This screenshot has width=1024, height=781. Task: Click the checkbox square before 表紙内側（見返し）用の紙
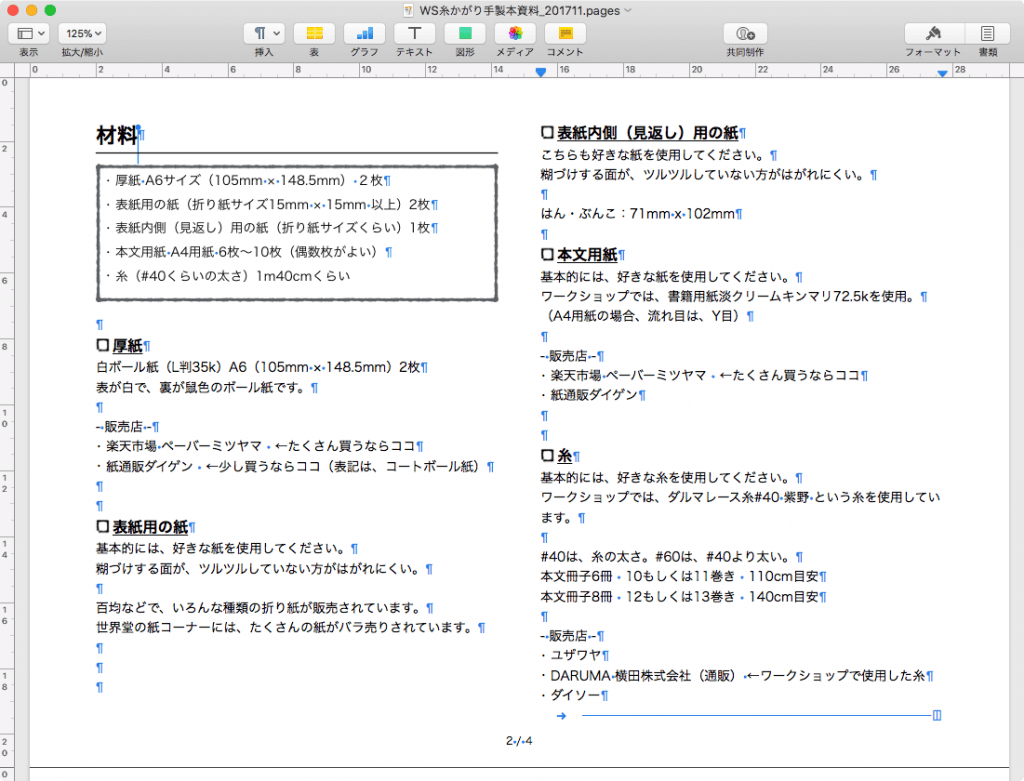point(547,132)
